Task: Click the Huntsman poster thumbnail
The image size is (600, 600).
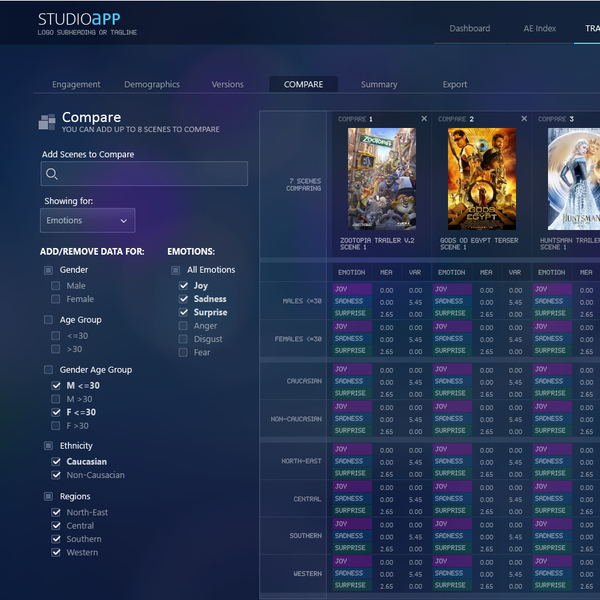Action: (574, 179)
